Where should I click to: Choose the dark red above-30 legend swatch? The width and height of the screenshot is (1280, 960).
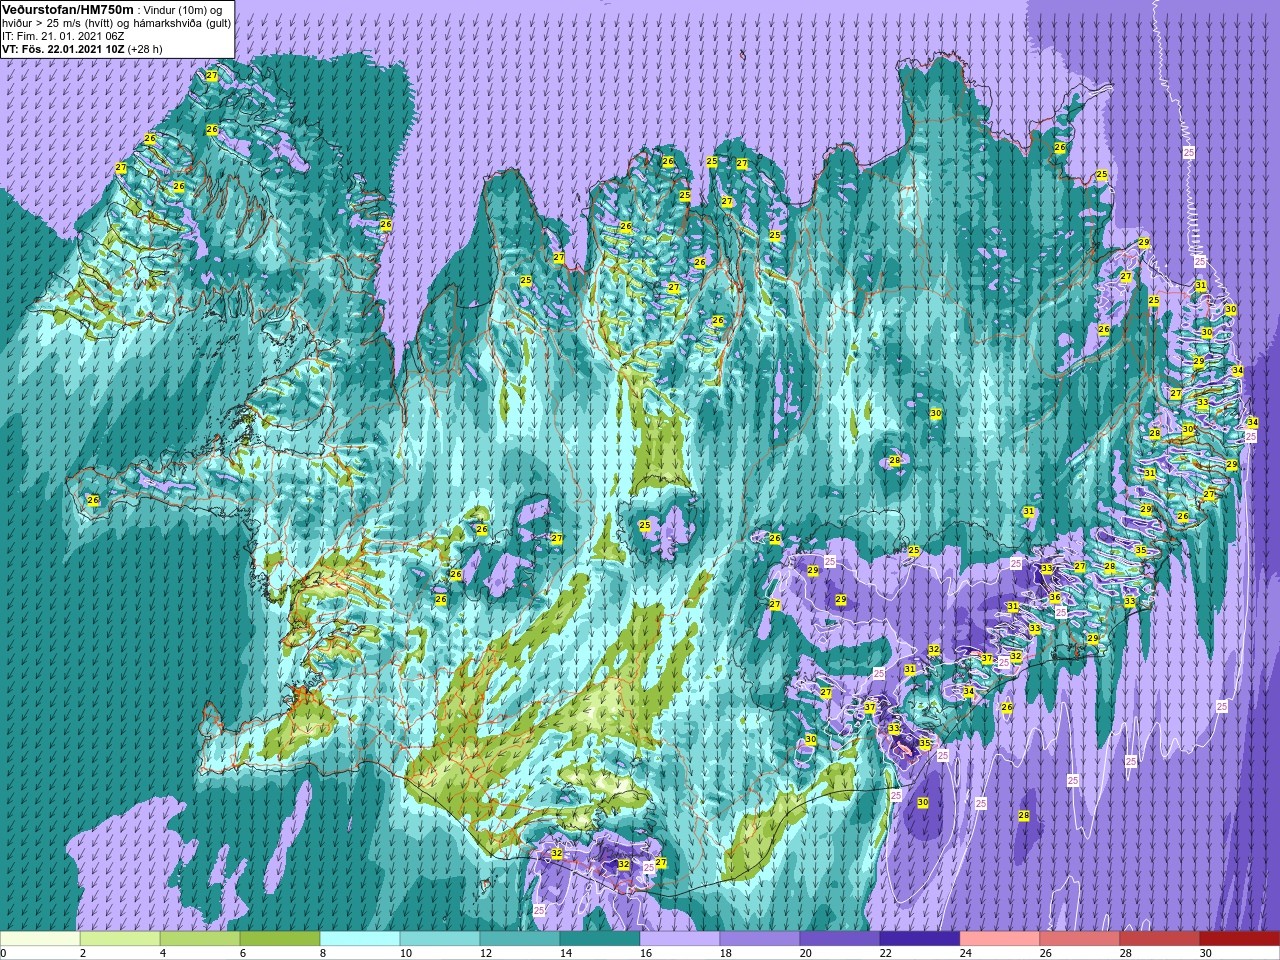click(x=1240, y=939)
